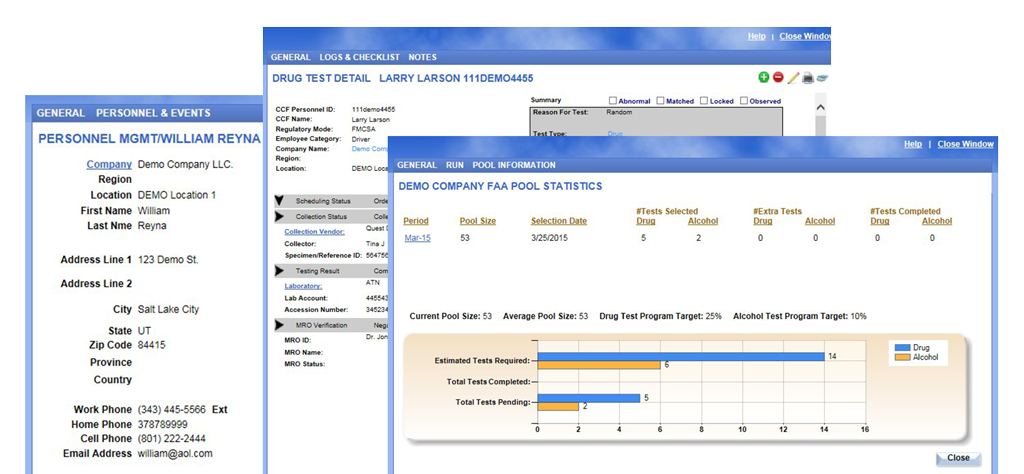
Task: Click the pencil edit icon
Action: pyautogui.click(x=793, y=77)
